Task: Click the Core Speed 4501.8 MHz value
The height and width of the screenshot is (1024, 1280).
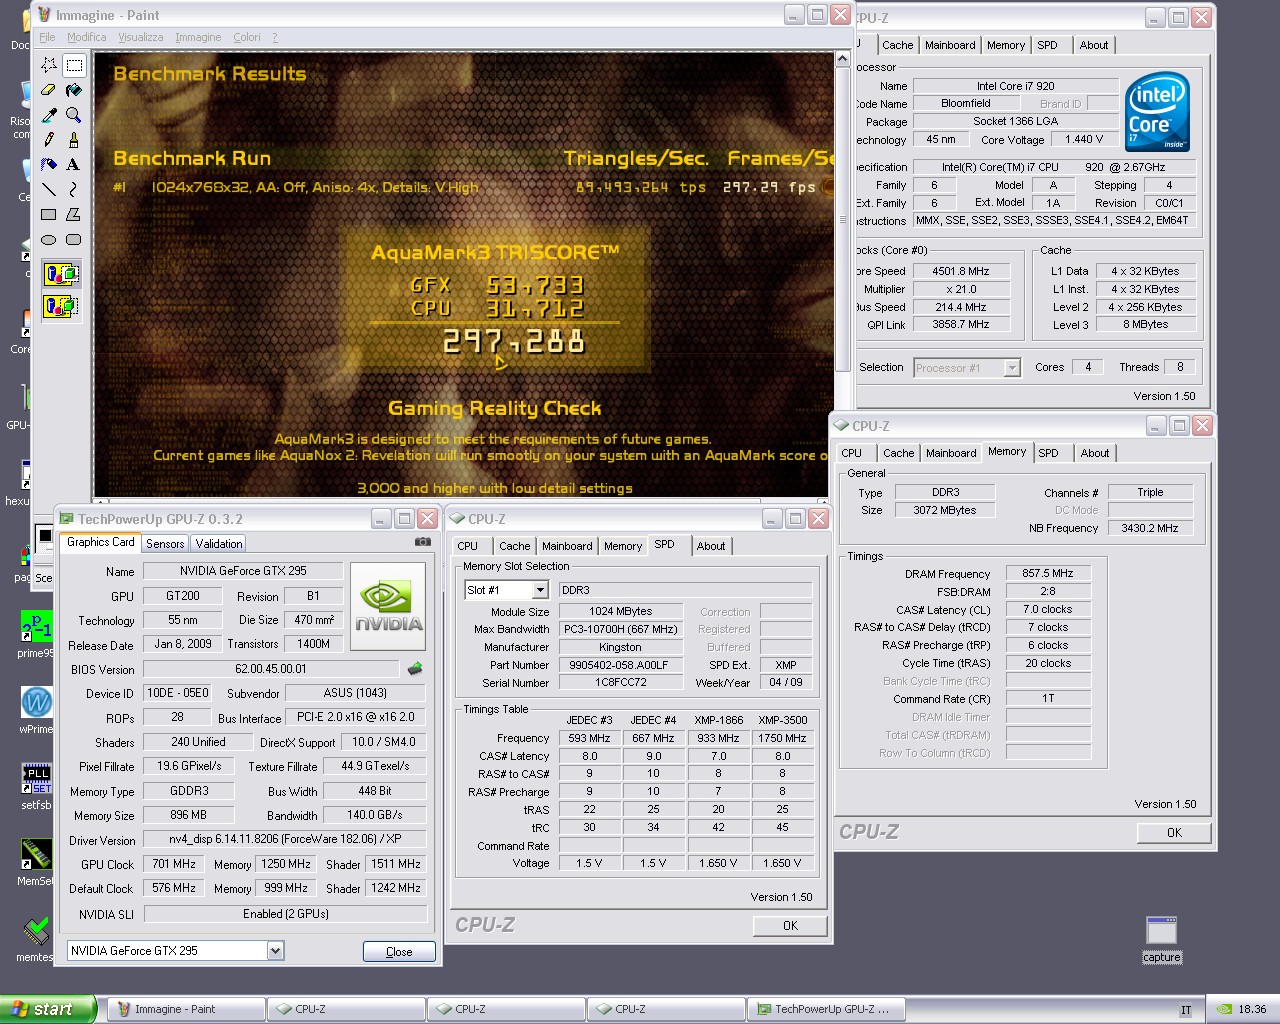Action: (961, 271)
